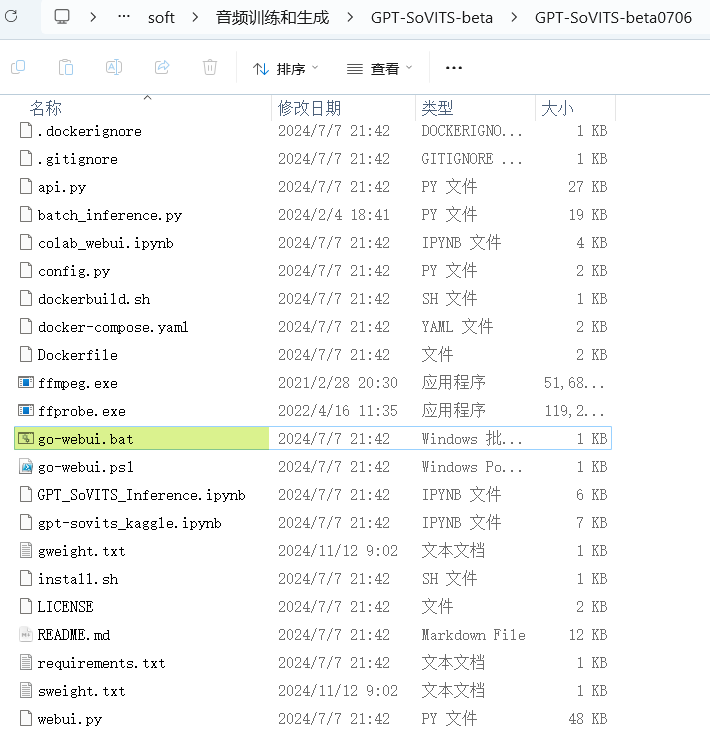Click GPT-SoVITS-beta0706 breadcrumb segment

[613, 18]
